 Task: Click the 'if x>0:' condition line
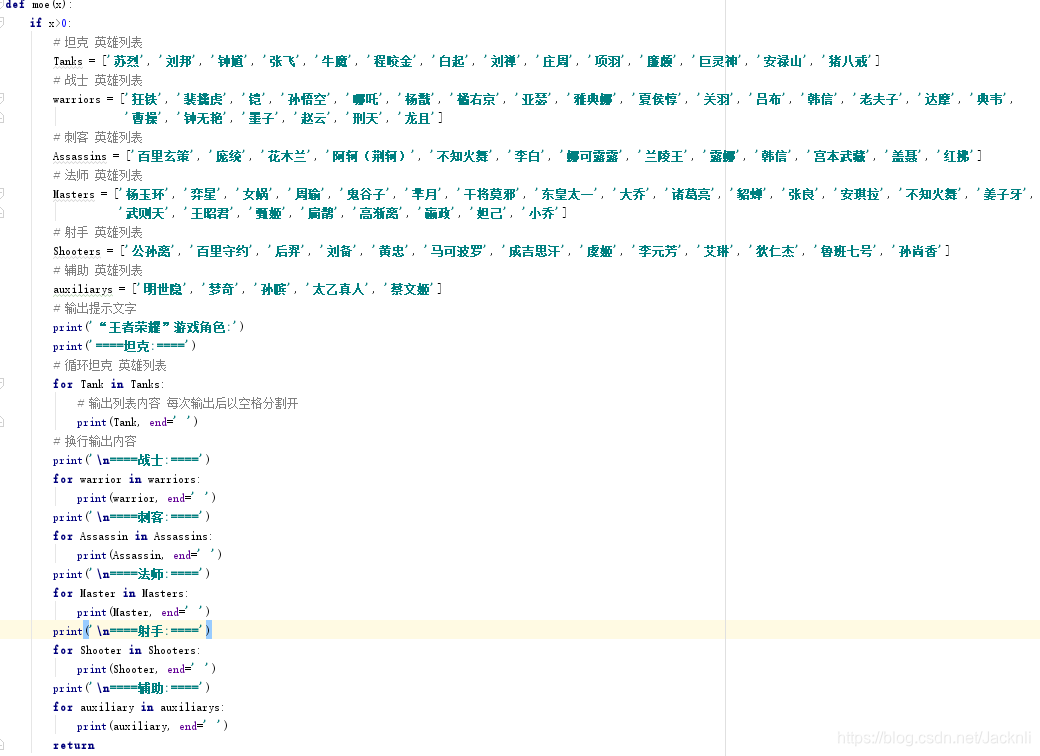(x=50, y=23)
